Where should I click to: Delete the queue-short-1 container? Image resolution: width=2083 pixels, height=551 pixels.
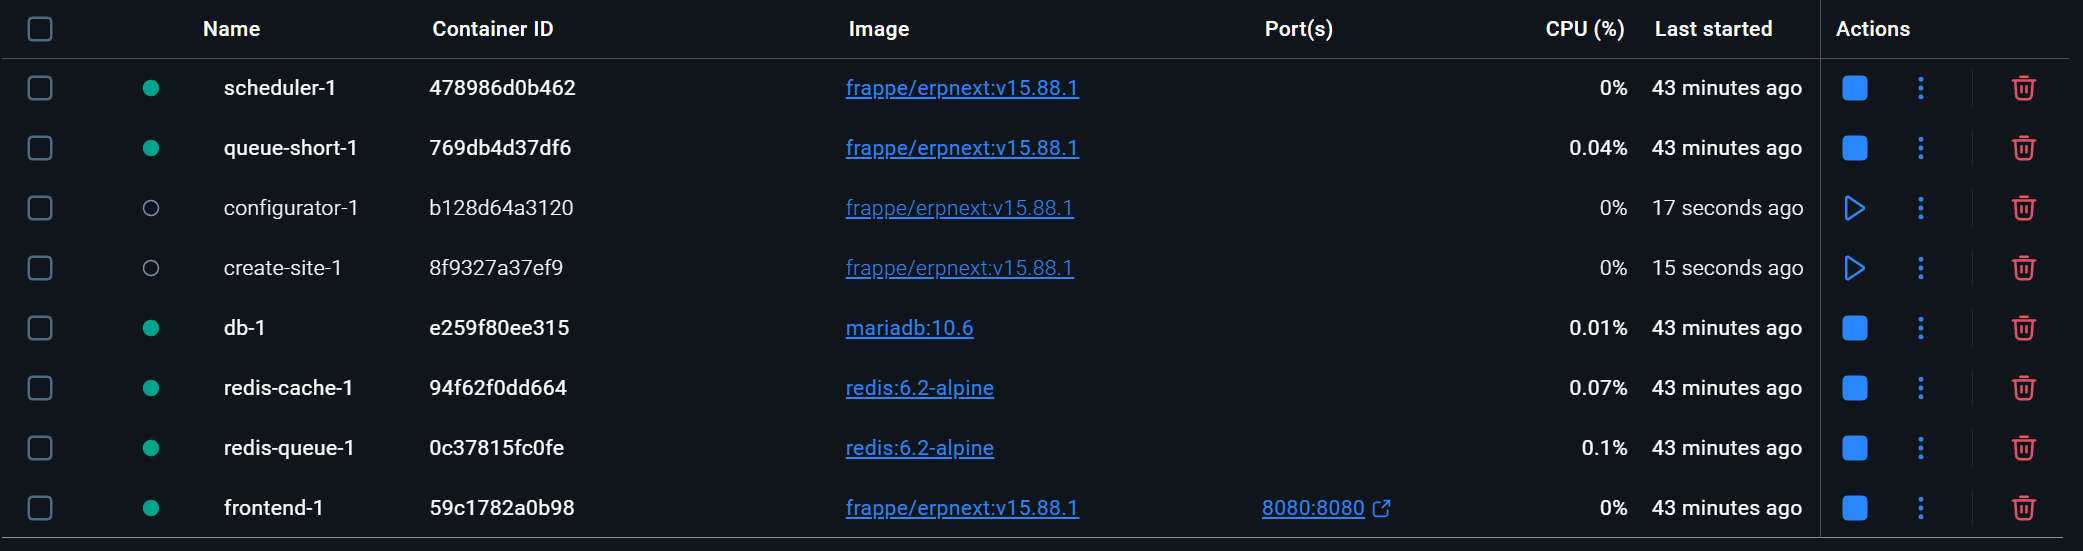2023,148
